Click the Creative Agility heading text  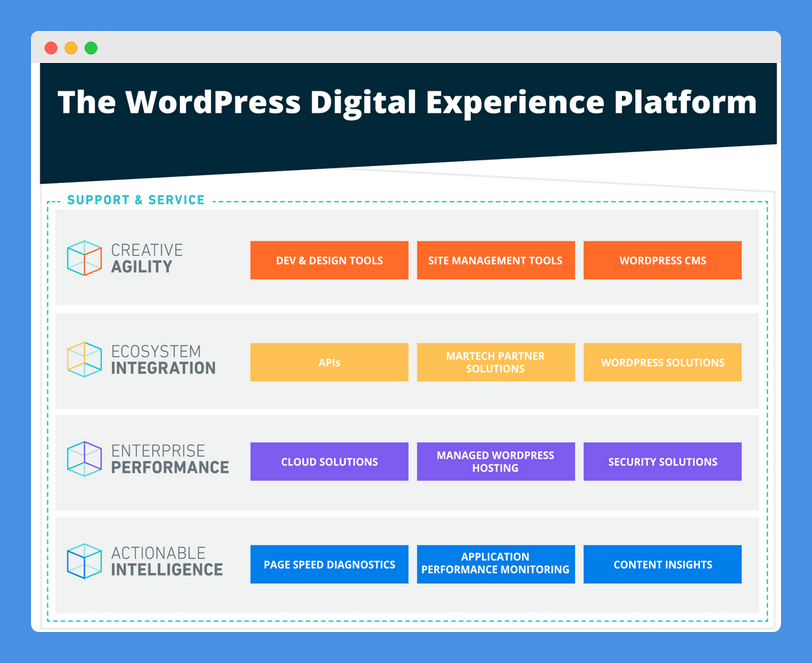coord(147,258)
